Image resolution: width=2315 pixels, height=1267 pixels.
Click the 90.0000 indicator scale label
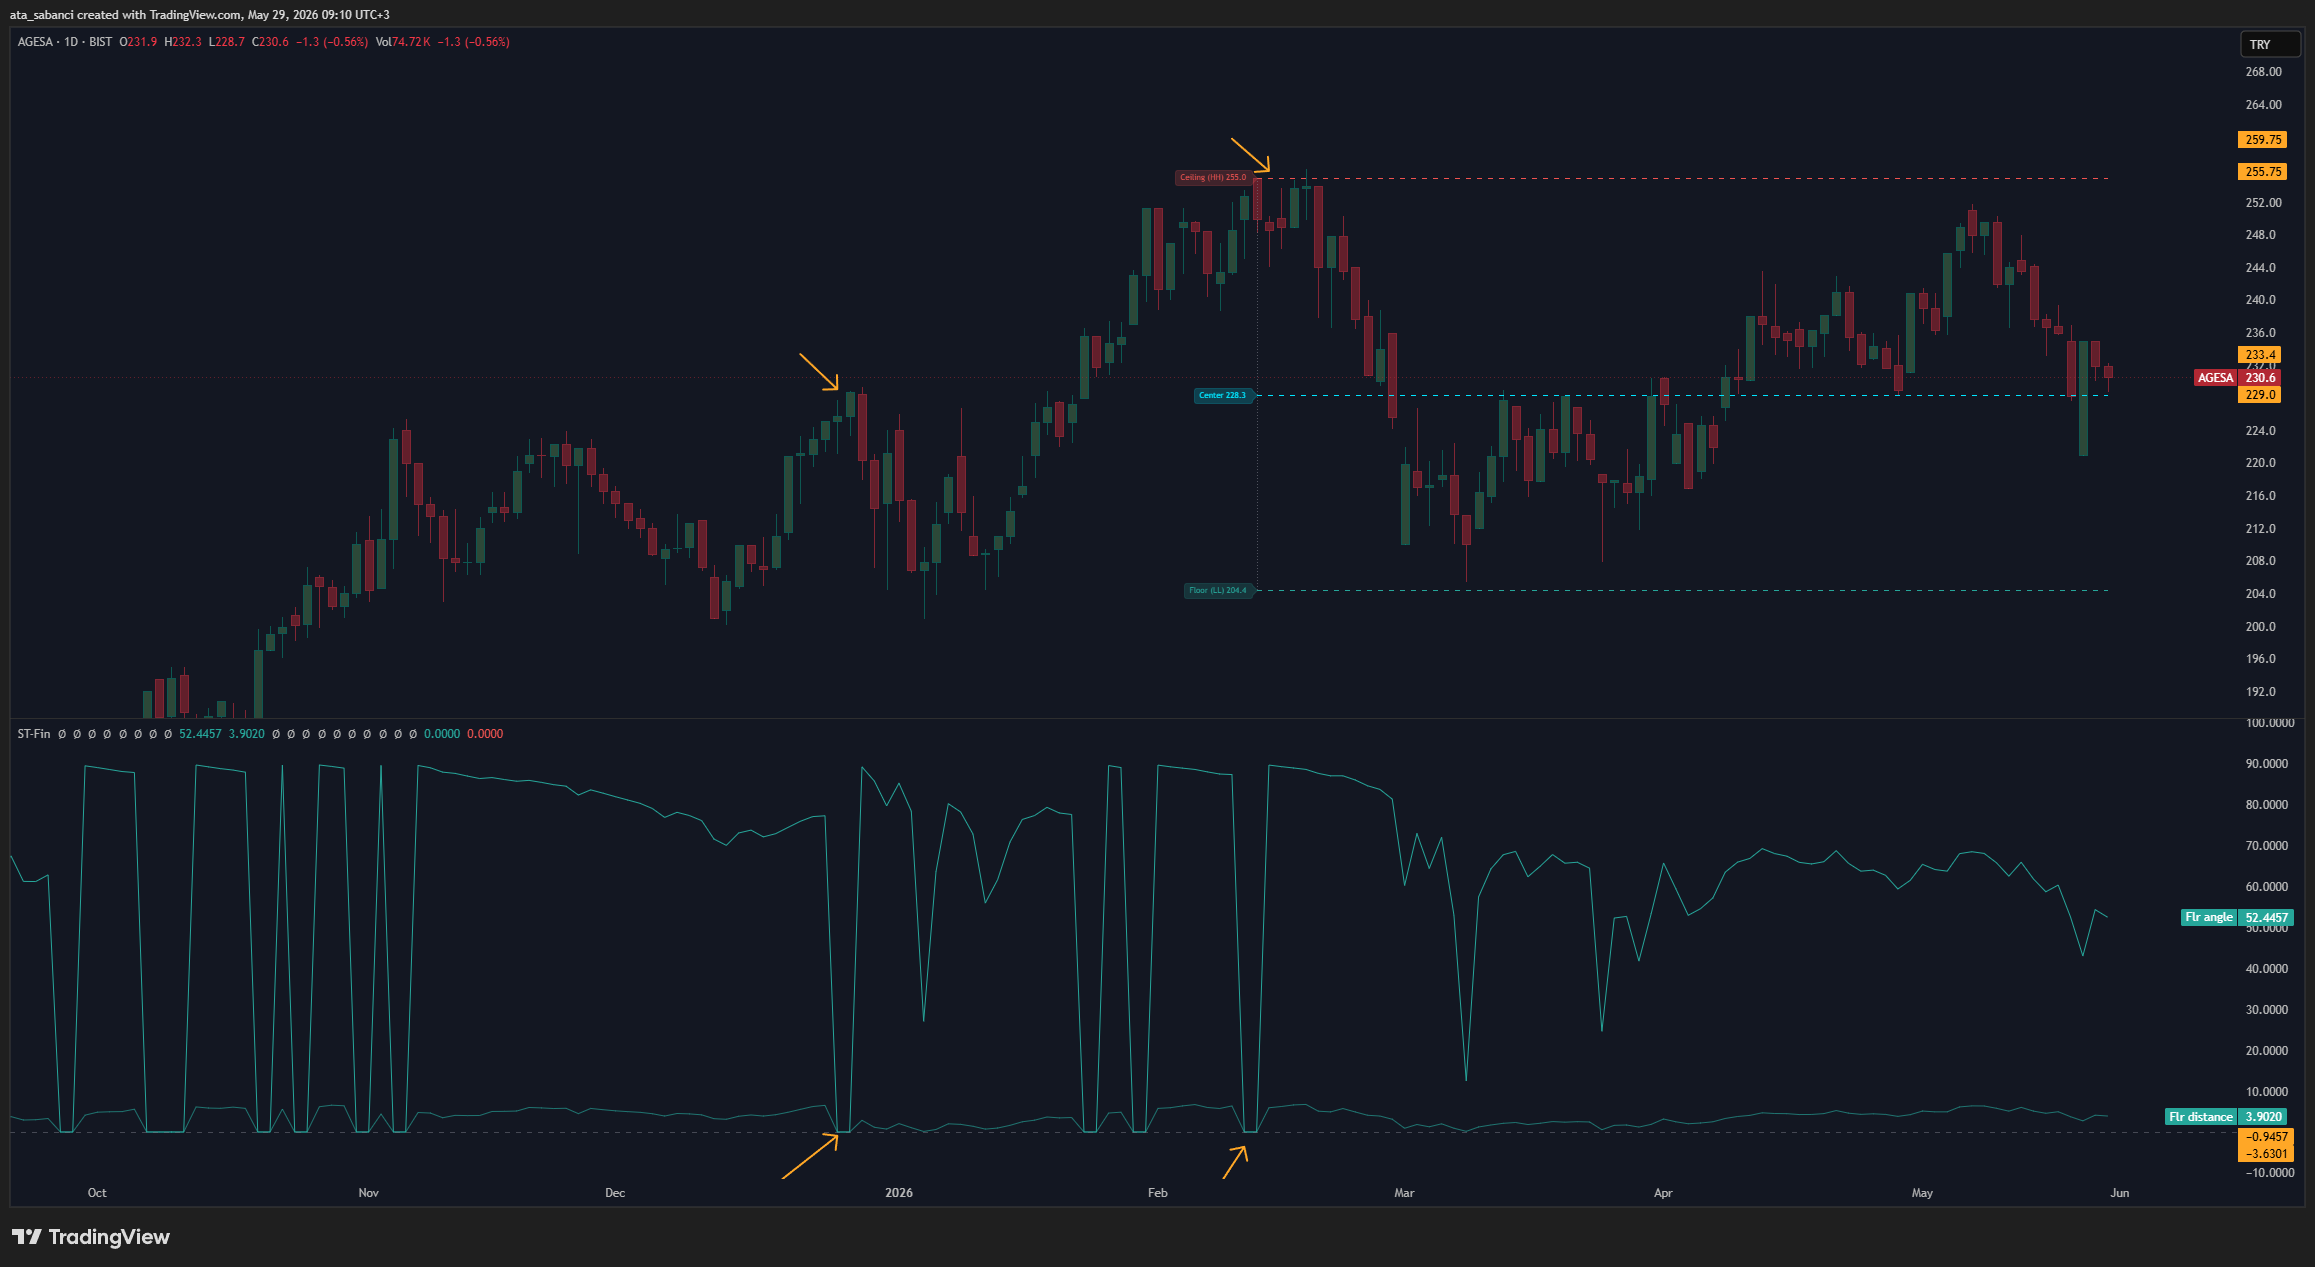pos(2266,764)
